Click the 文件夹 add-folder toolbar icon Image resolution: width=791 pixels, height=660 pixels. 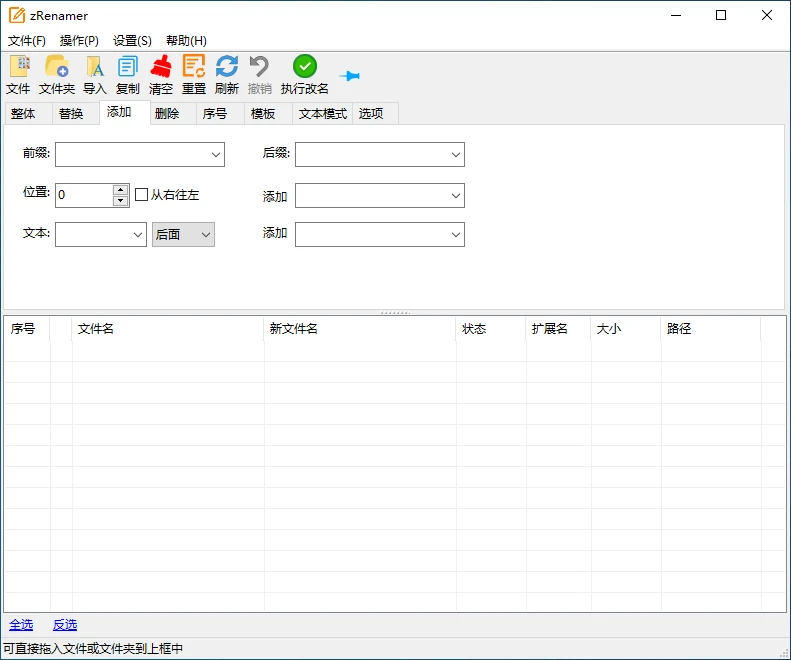tap(57, 67)
